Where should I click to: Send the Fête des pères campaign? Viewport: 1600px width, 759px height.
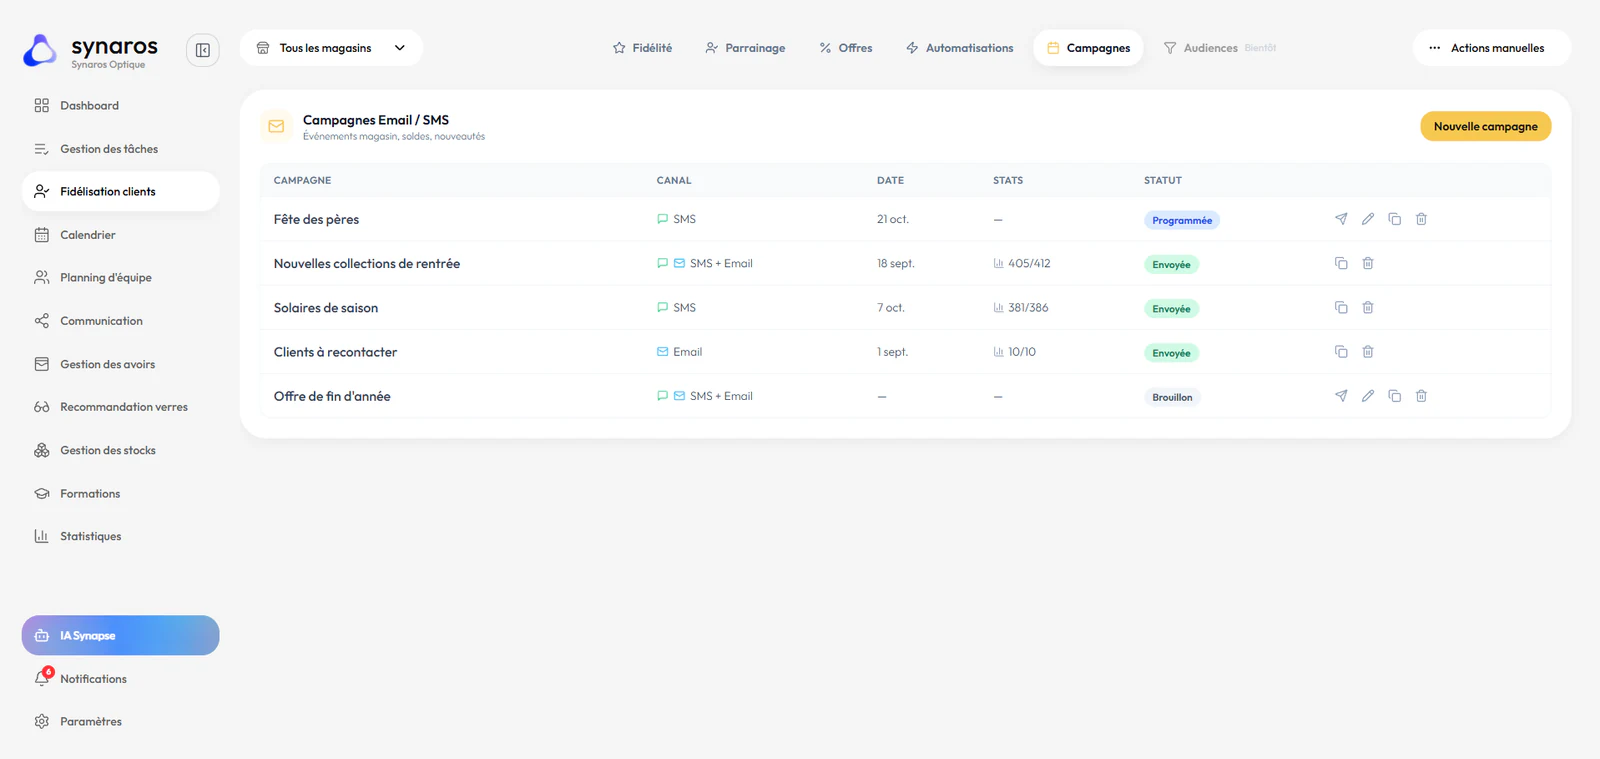pos(1341,219)
